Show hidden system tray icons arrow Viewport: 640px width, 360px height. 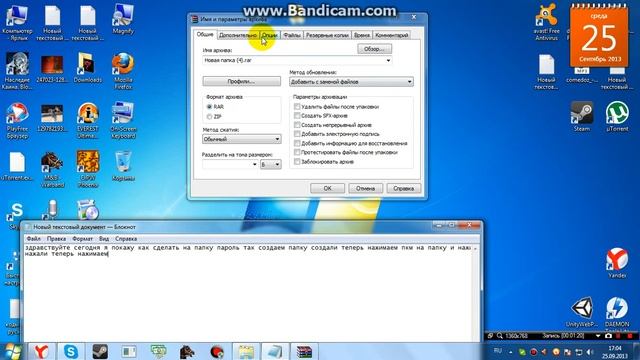point(511,352)
